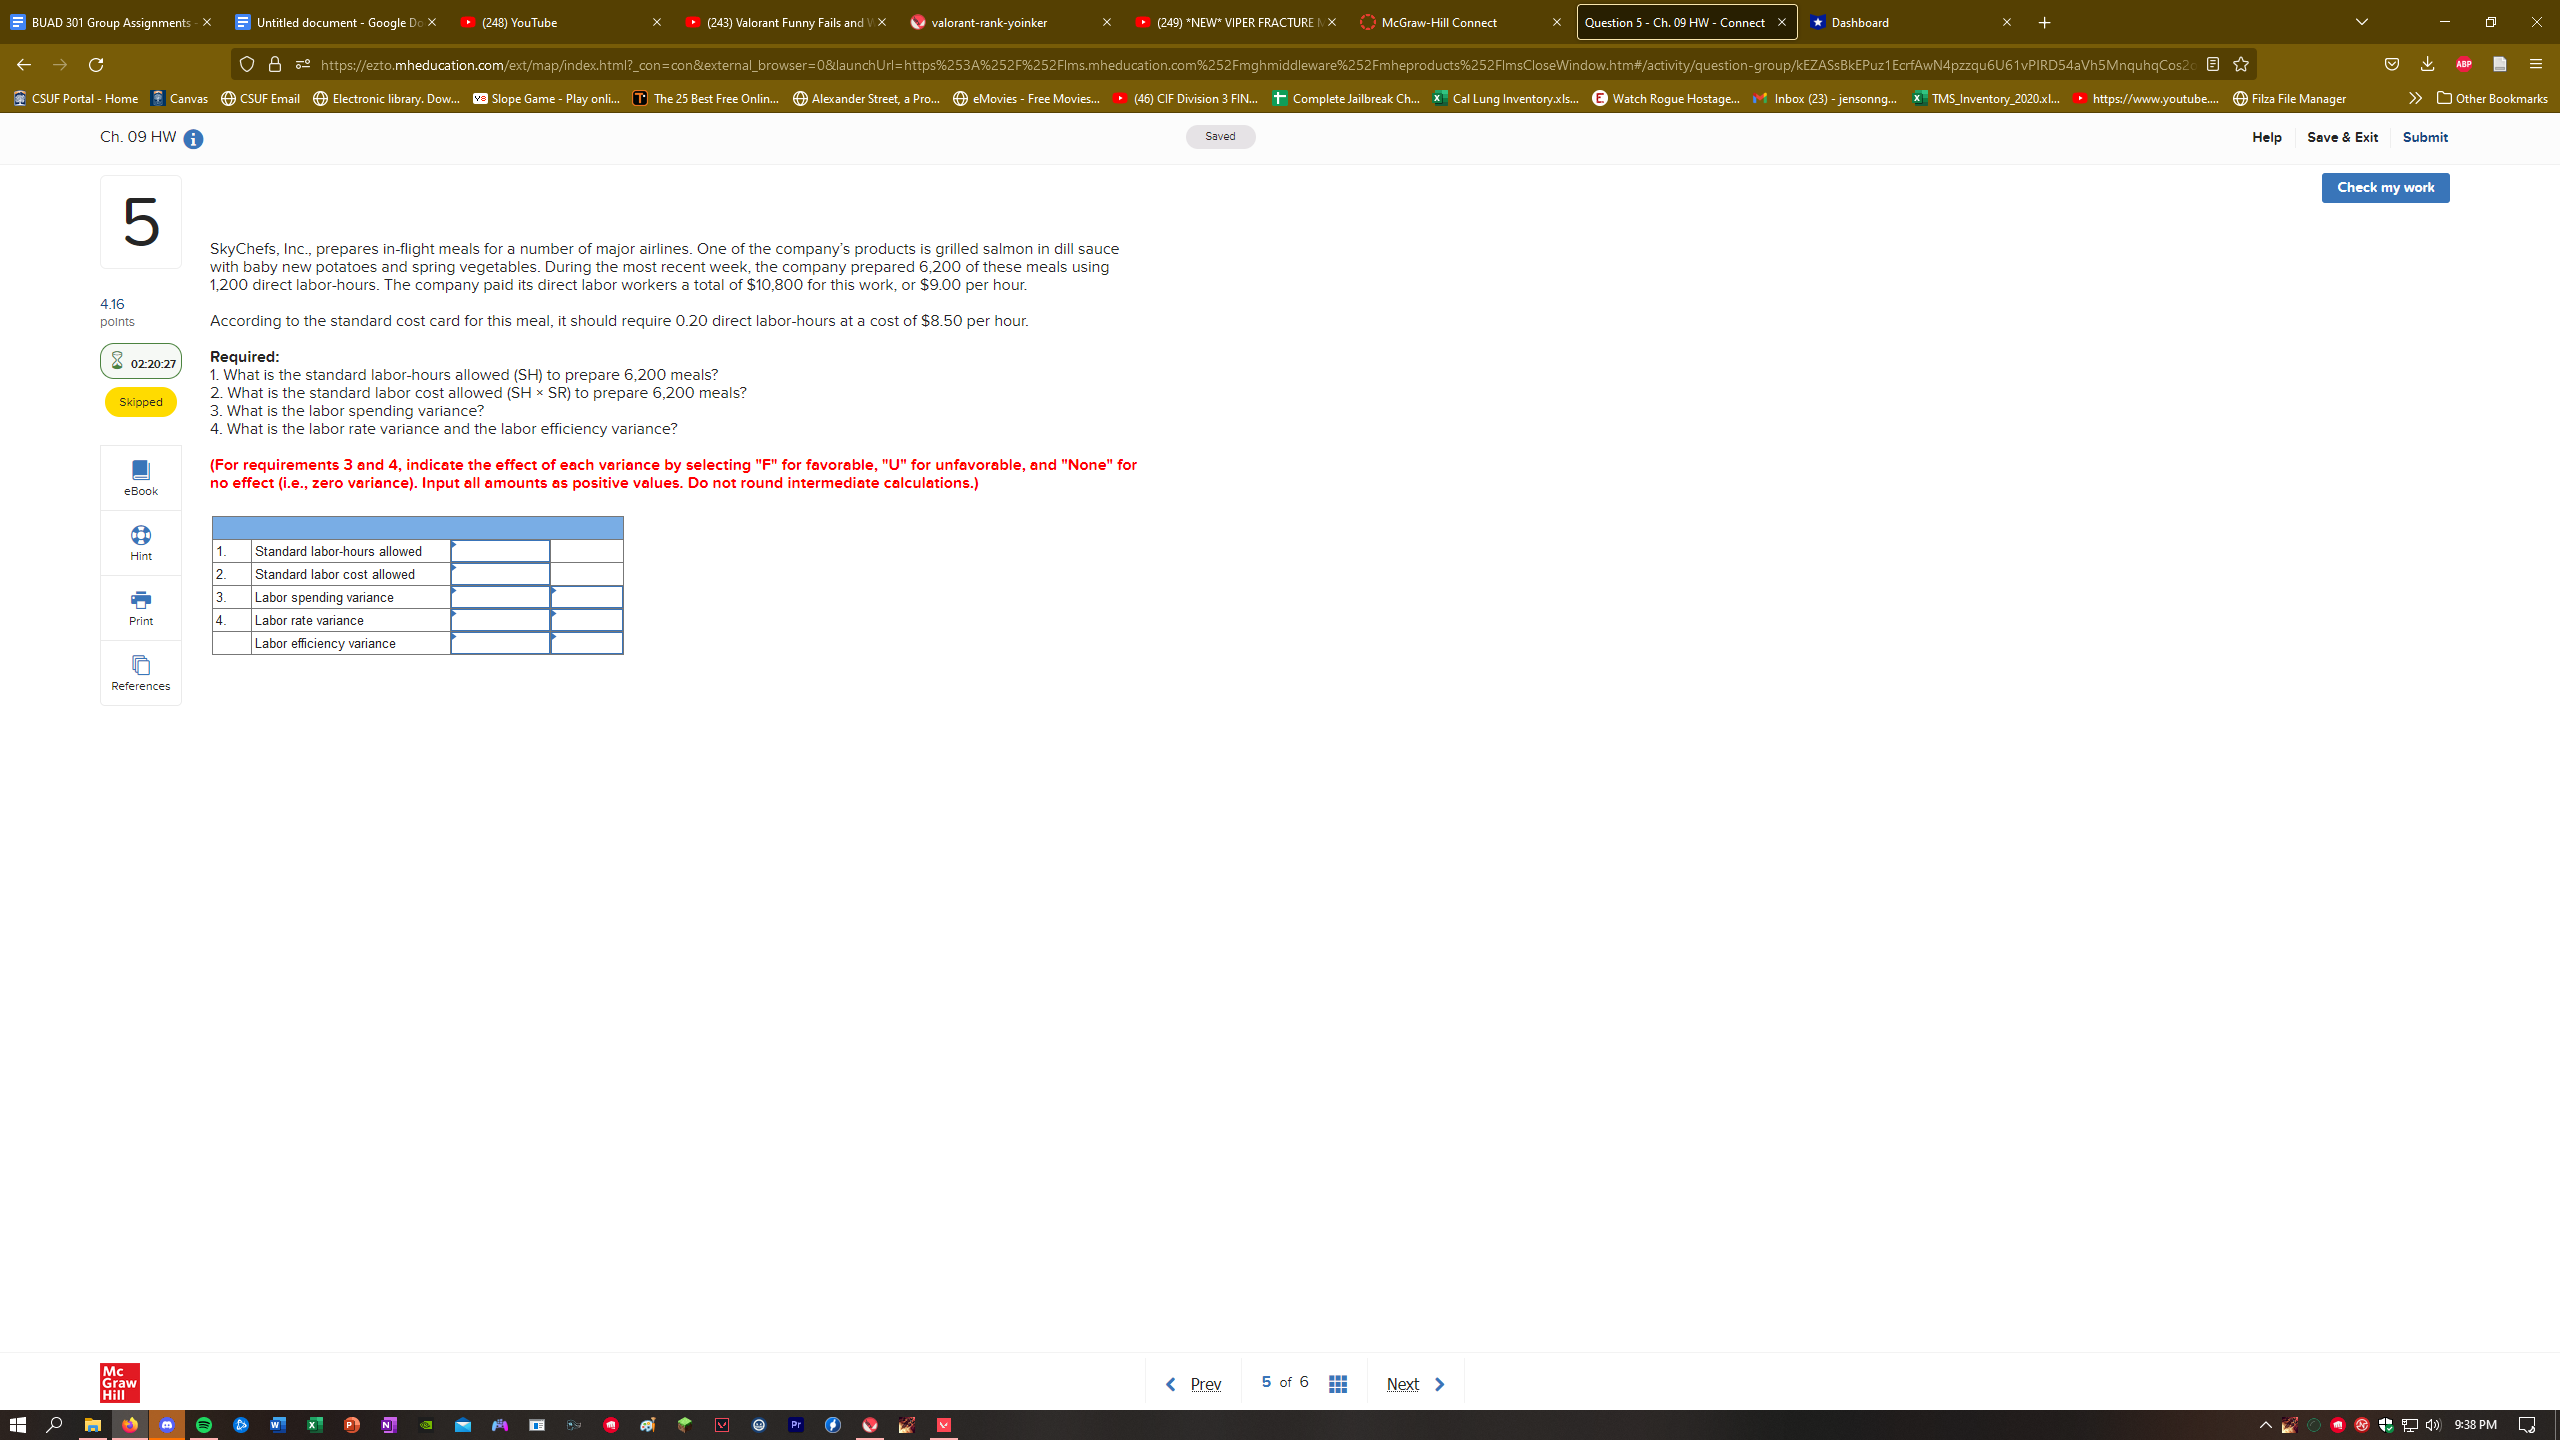2560x1440 pixels.
Task: Open the References icon
Action: coord(140,665)
